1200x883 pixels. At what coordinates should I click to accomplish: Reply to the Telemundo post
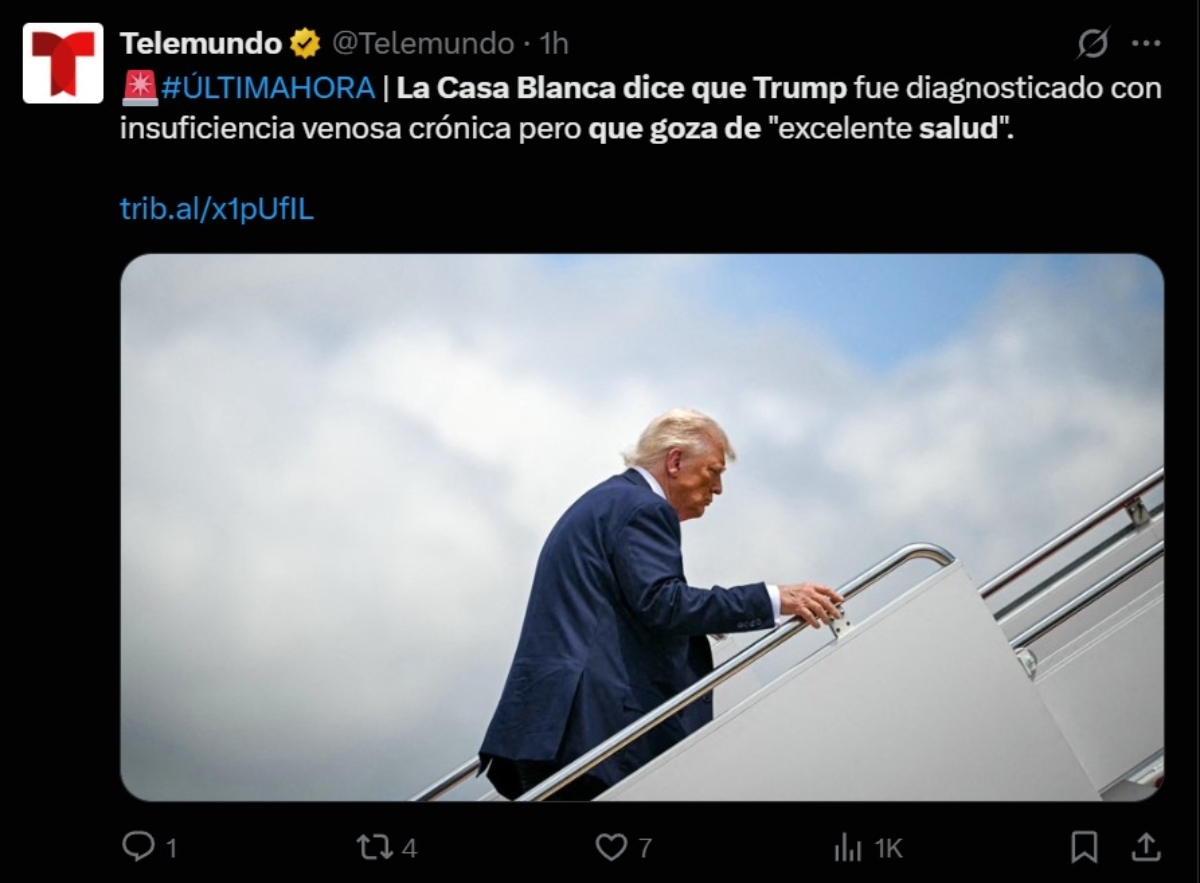[137, 847]
